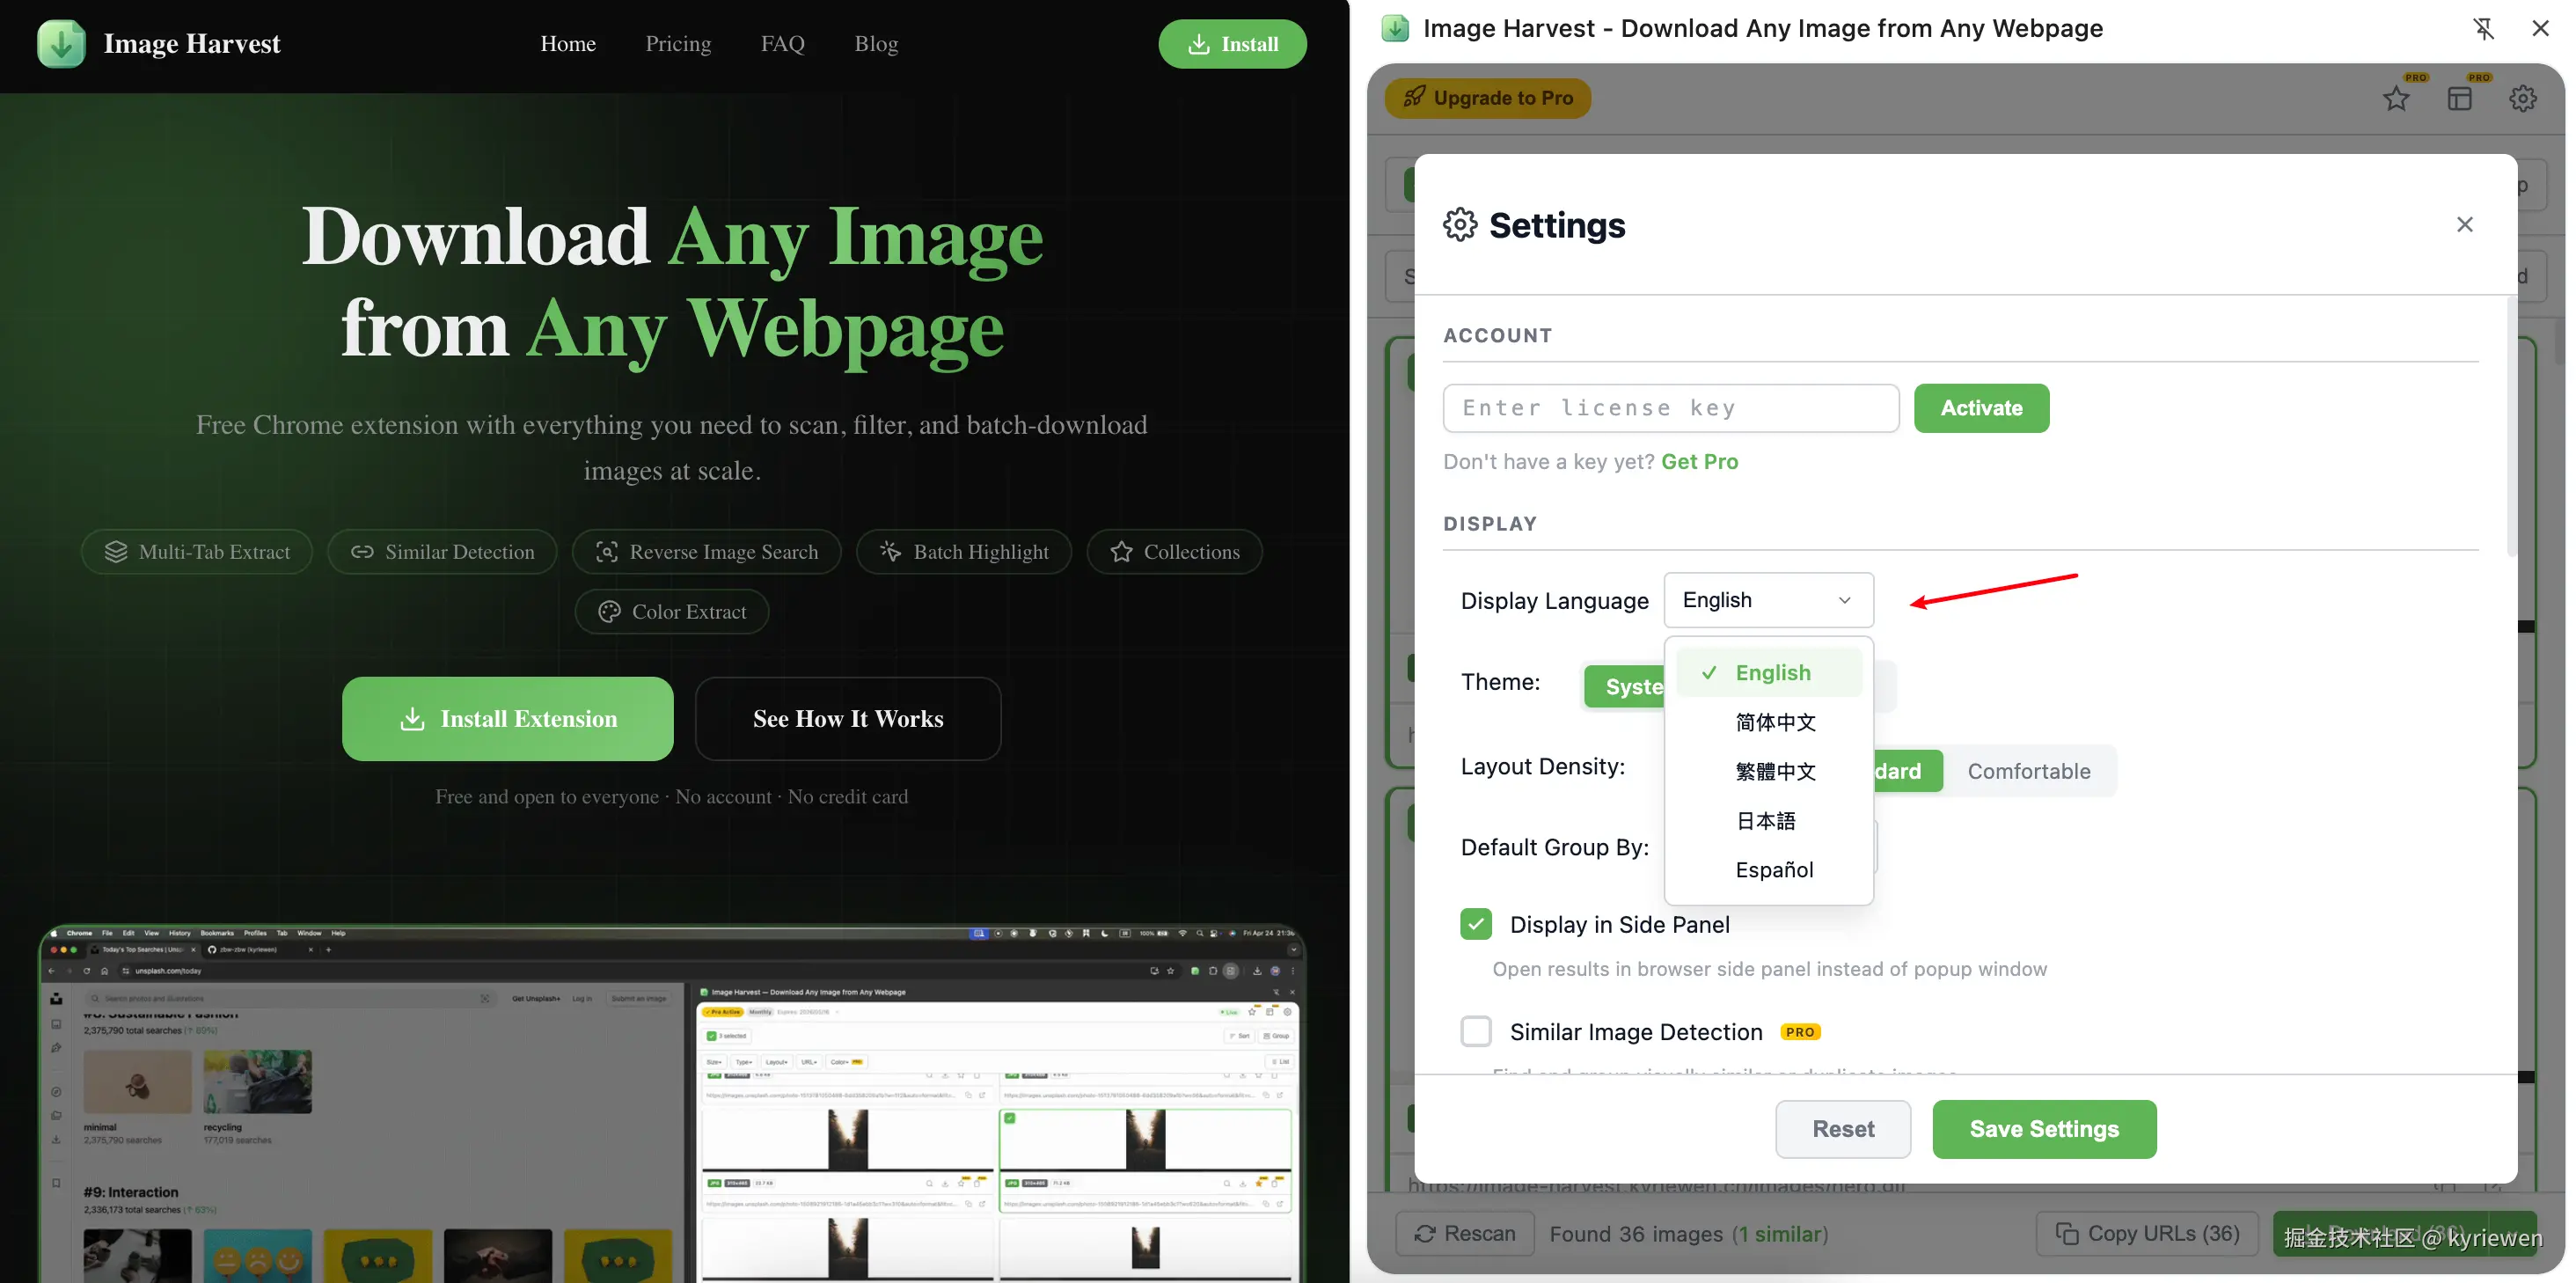Select the Similar Detection feature chip
Screen dimensions: 2576x1283
point(442,552)
